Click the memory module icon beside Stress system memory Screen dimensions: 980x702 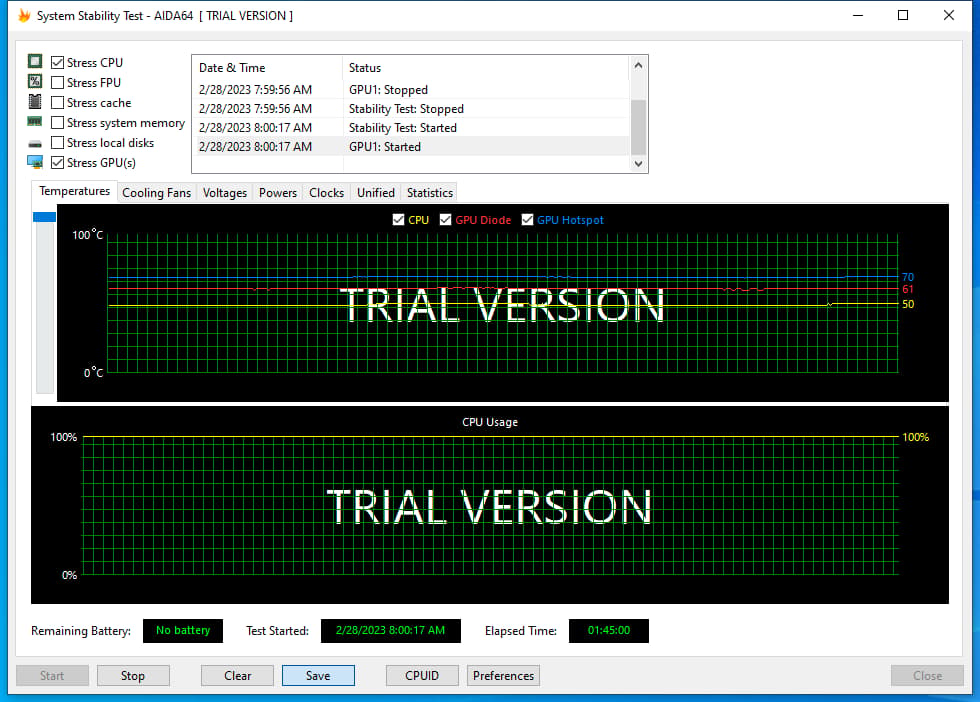[35, 121]
